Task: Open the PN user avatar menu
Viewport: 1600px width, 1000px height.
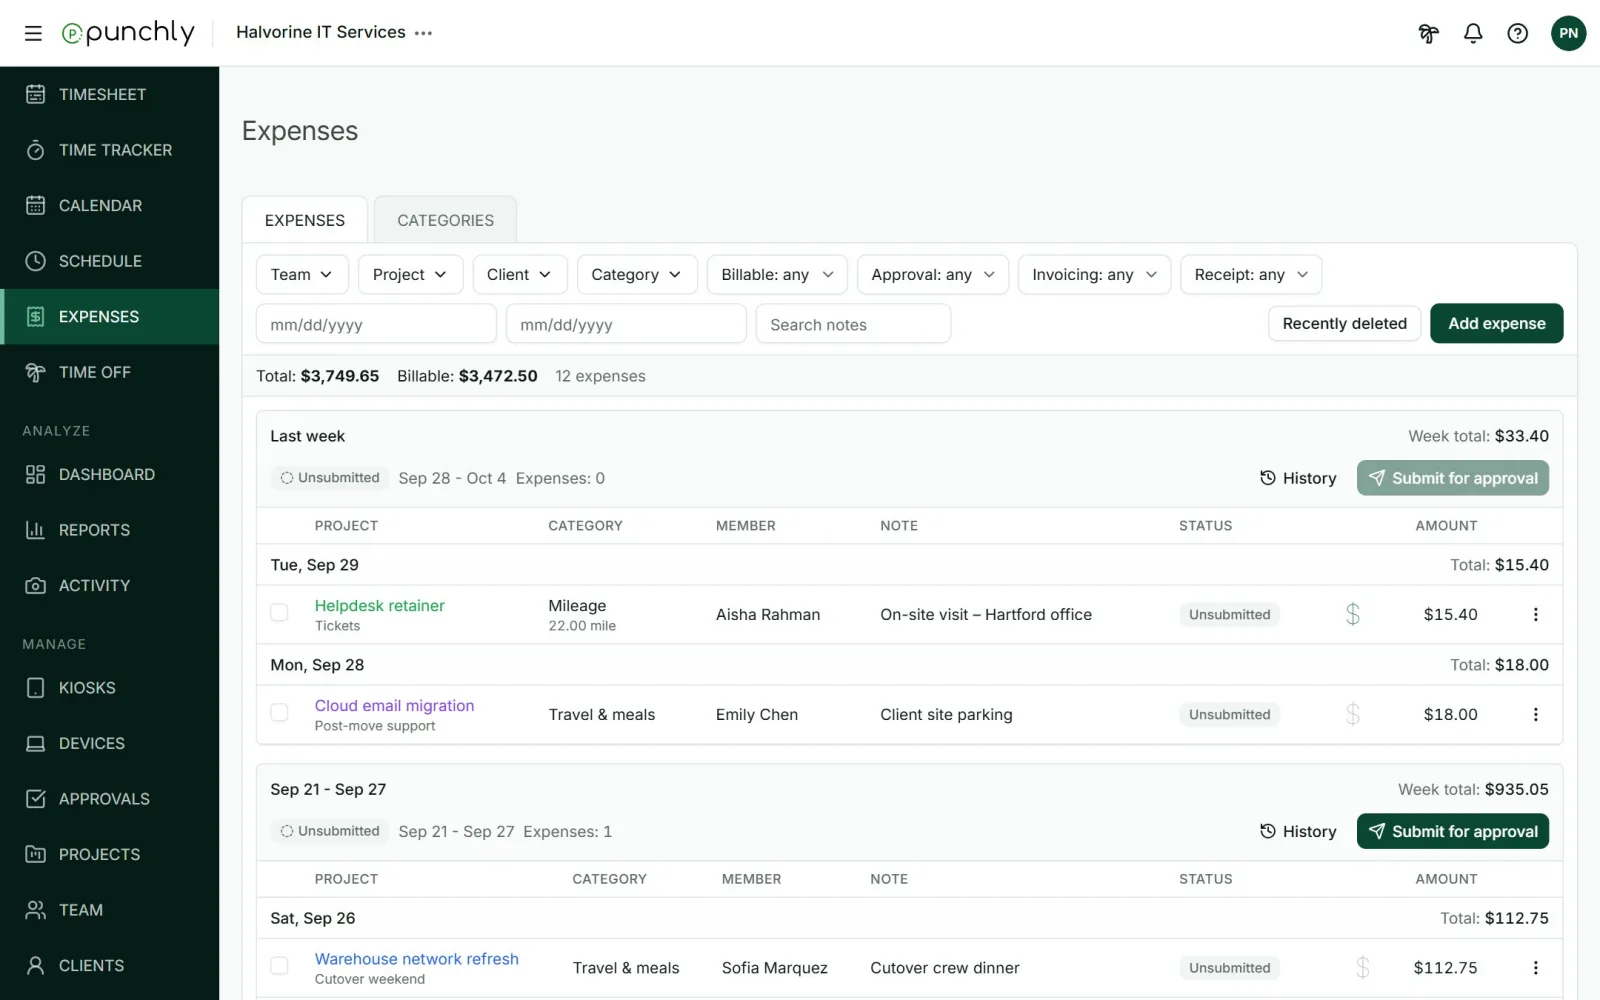Action: coord(1568,33)
